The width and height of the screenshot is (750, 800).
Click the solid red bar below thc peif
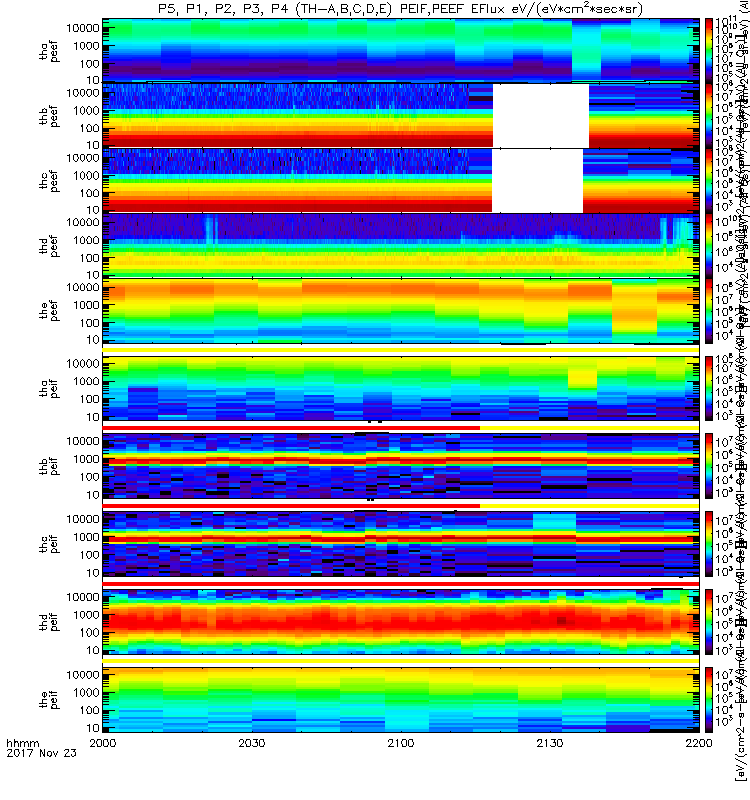pyautogui.click(x=401, y=583)
